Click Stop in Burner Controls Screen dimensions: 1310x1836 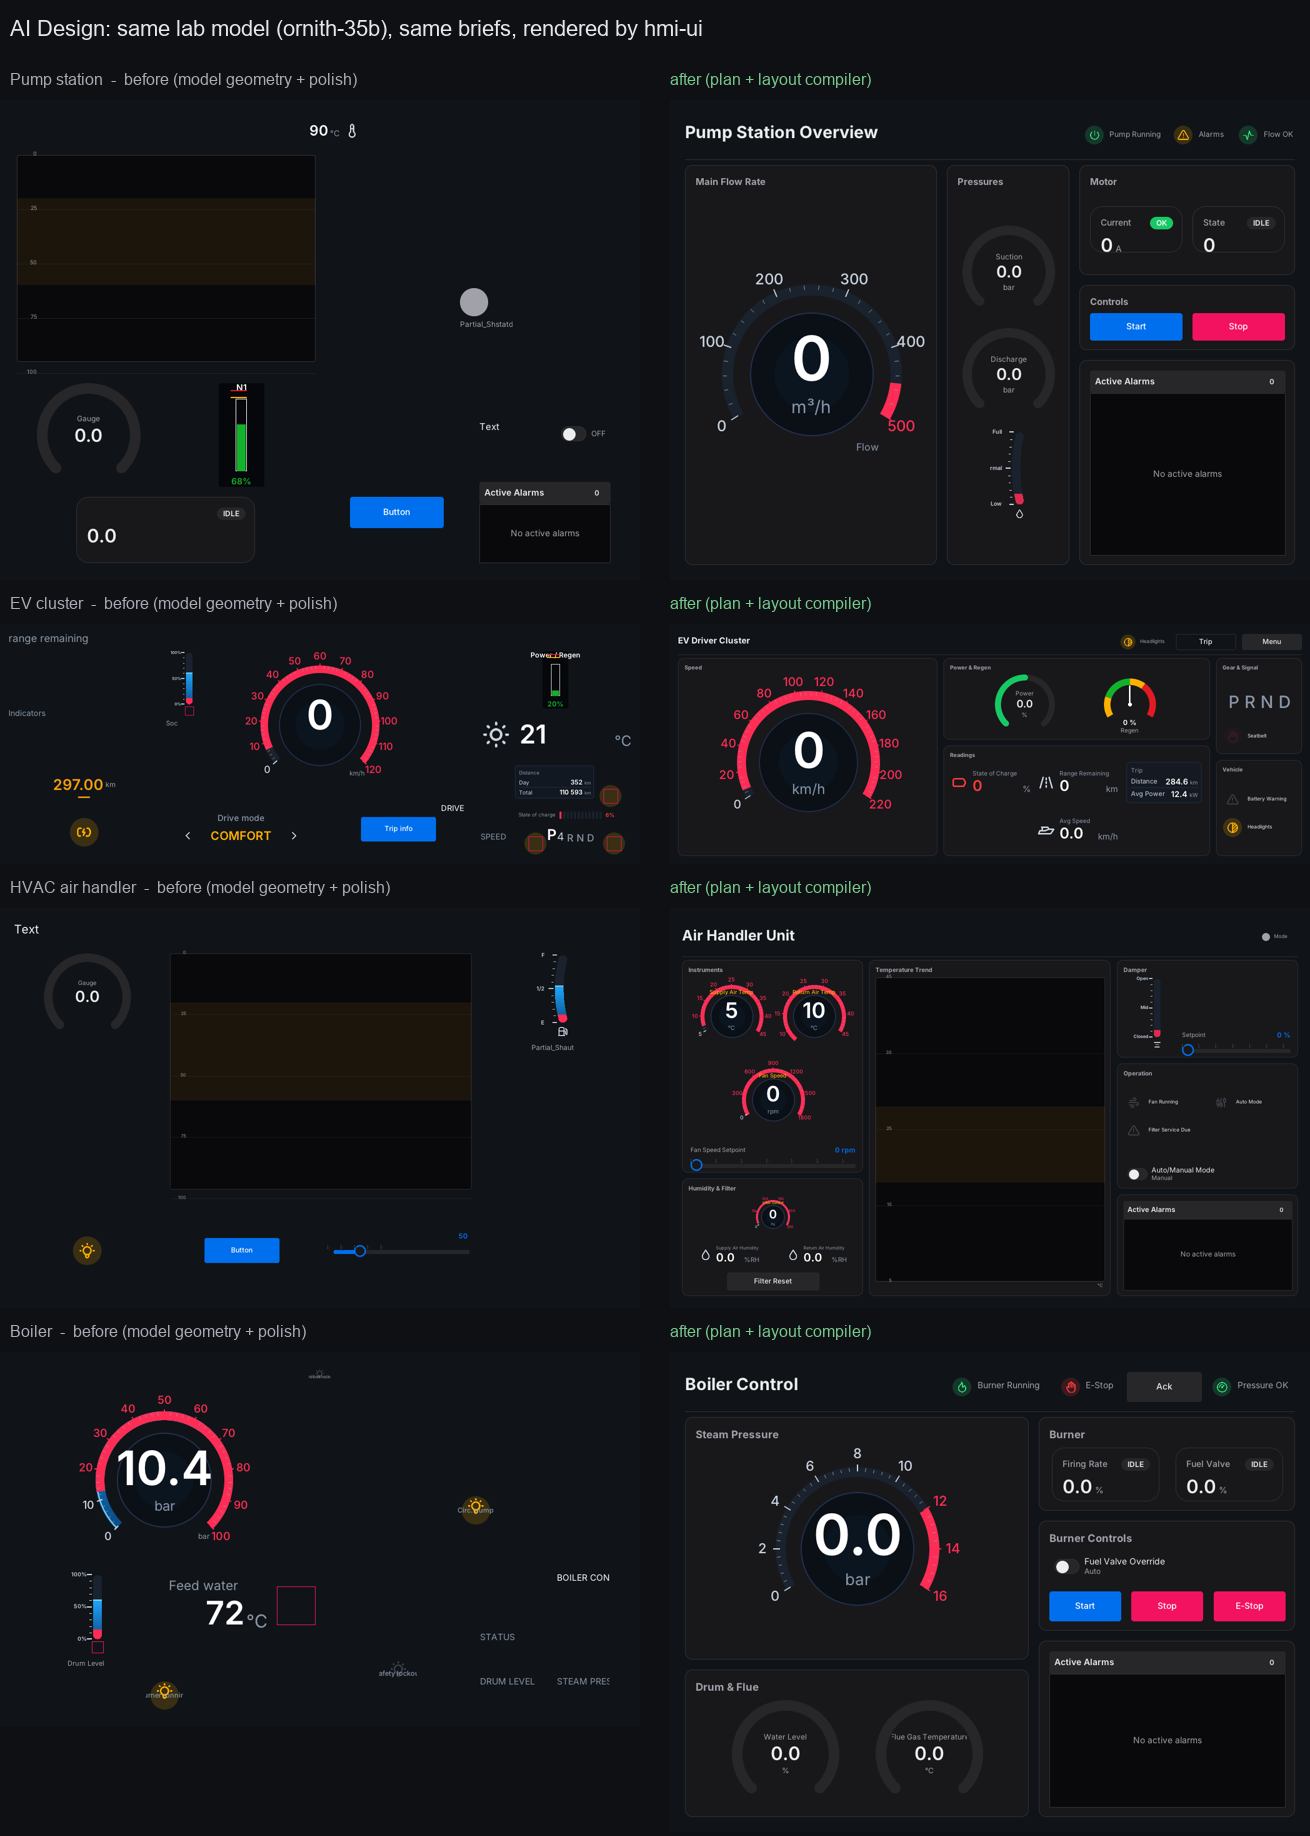(x=1167, y=1606)
